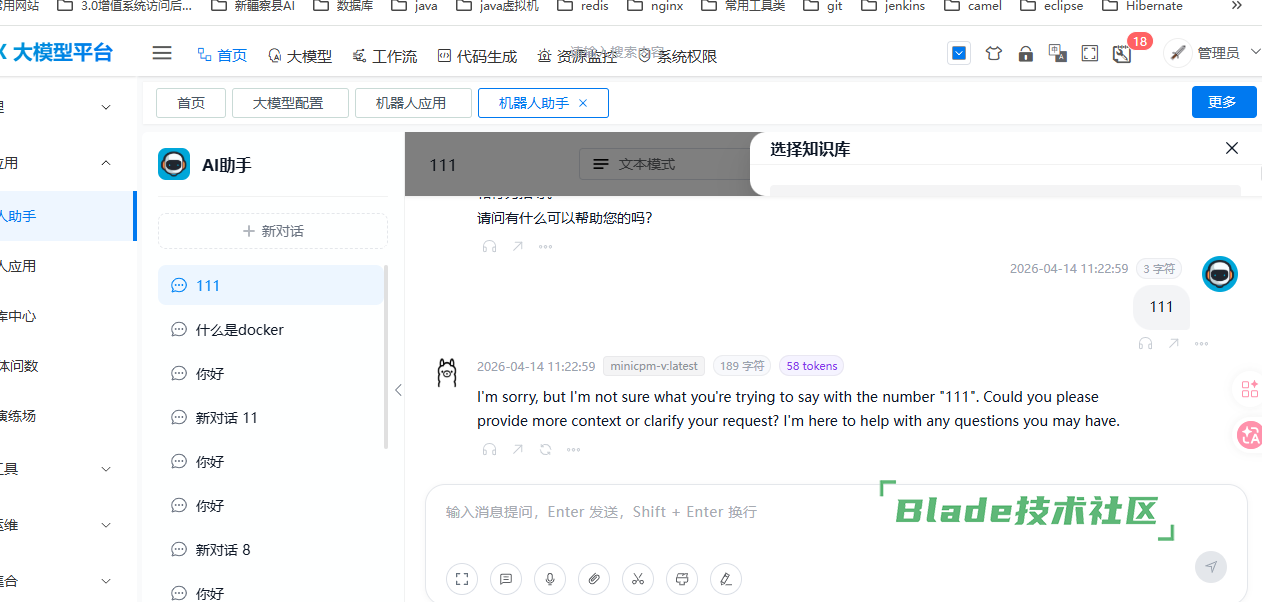
Task: Click the Chinese/English language switch icon
Action: tap(1057, 53)
